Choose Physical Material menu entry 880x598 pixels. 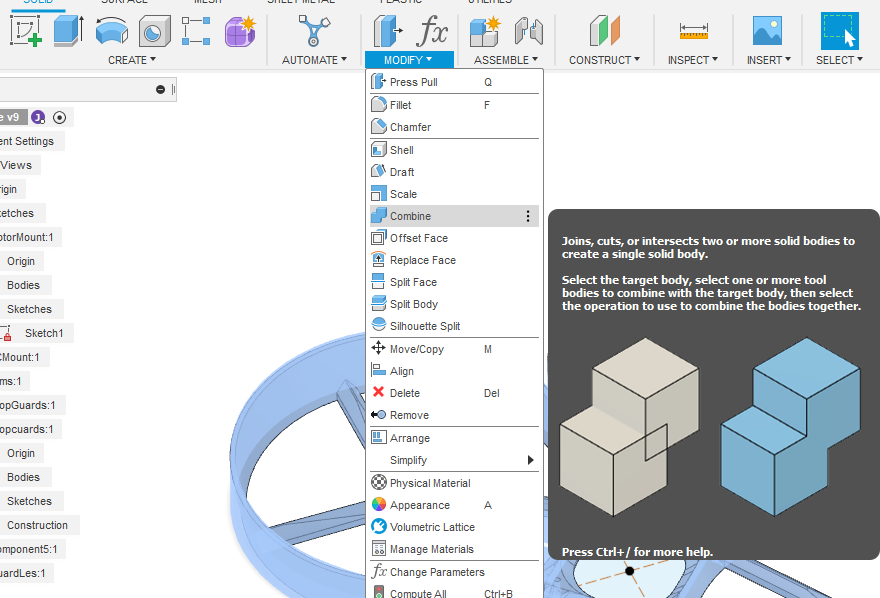point(455,483)
